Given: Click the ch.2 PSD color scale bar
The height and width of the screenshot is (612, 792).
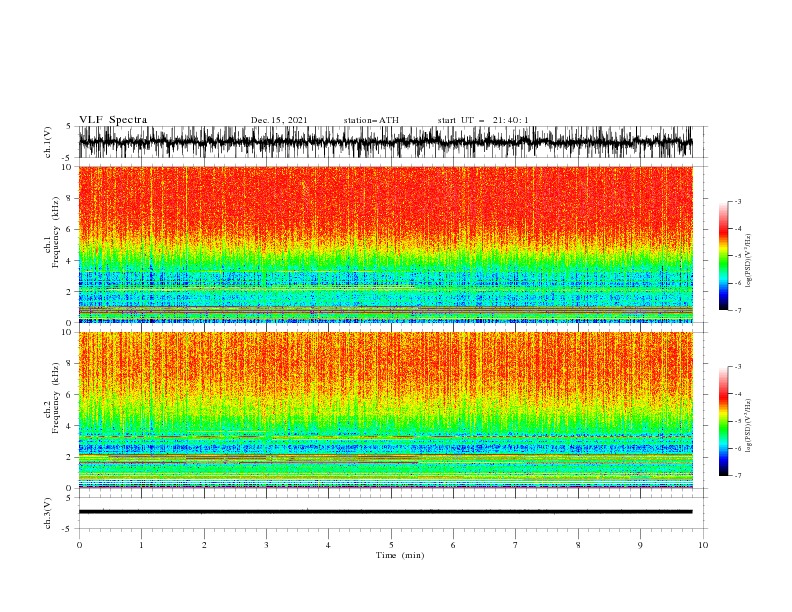Looking at the screenshot, I should point(723,421).
